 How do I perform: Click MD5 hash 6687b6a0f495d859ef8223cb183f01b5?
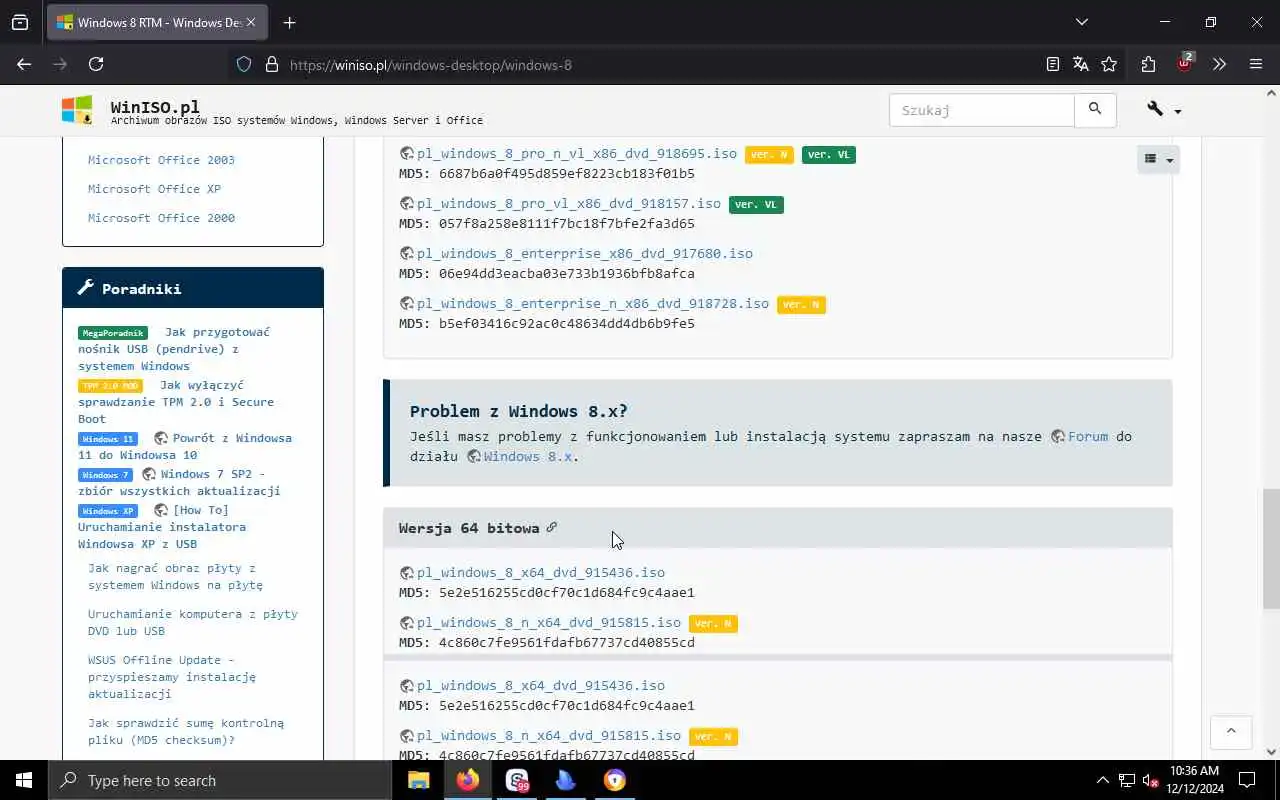(567, 174)
